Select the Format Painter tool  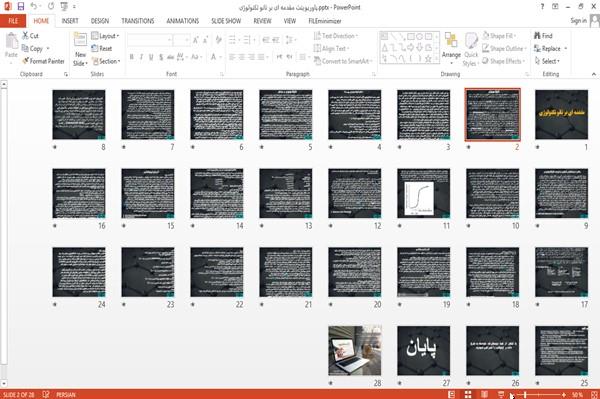[x=43, y=61]
